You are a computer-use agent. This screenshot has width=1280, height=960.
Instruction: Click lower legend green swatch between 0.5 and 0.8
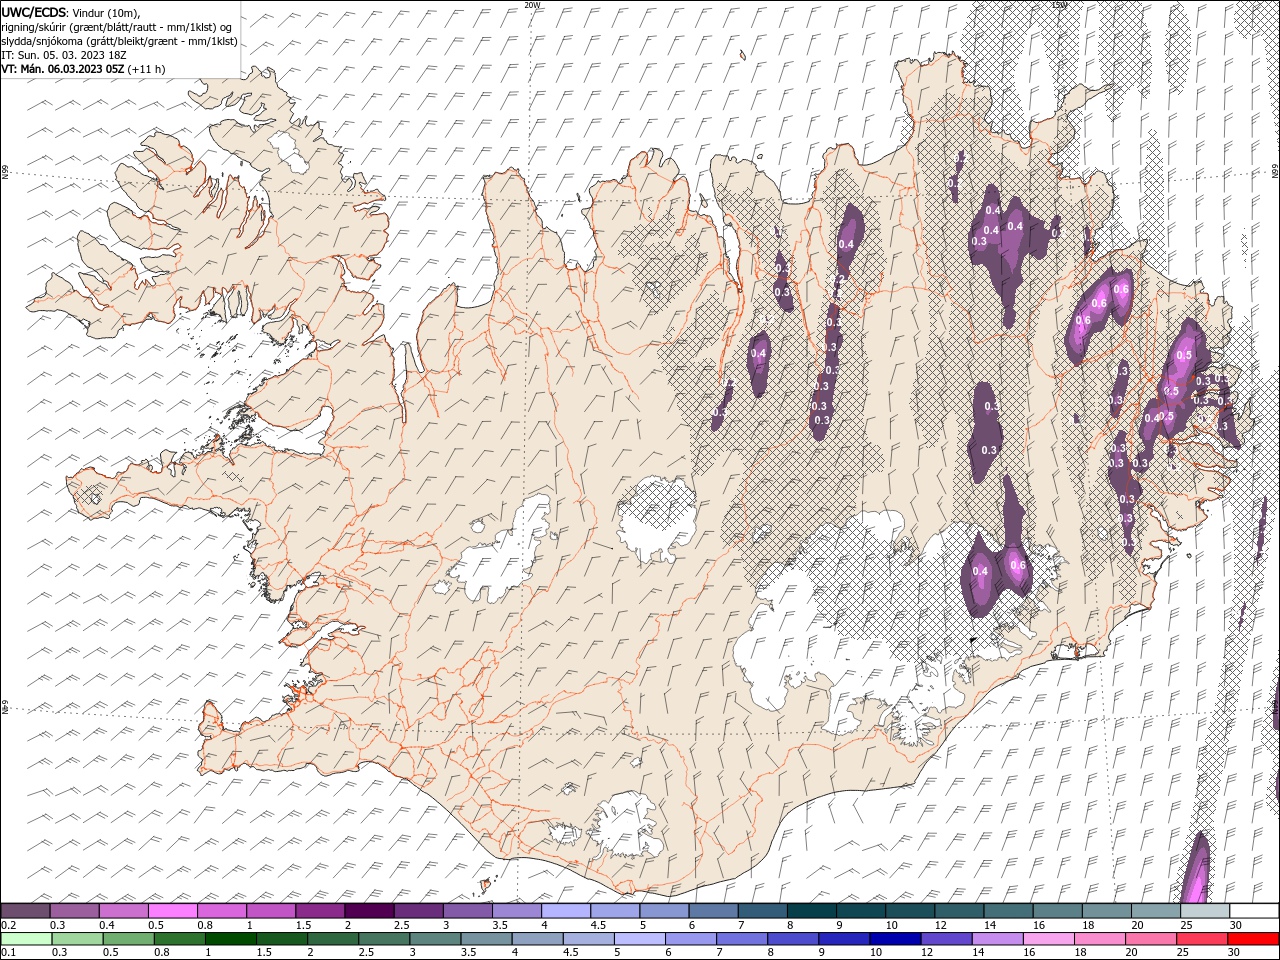128,939
